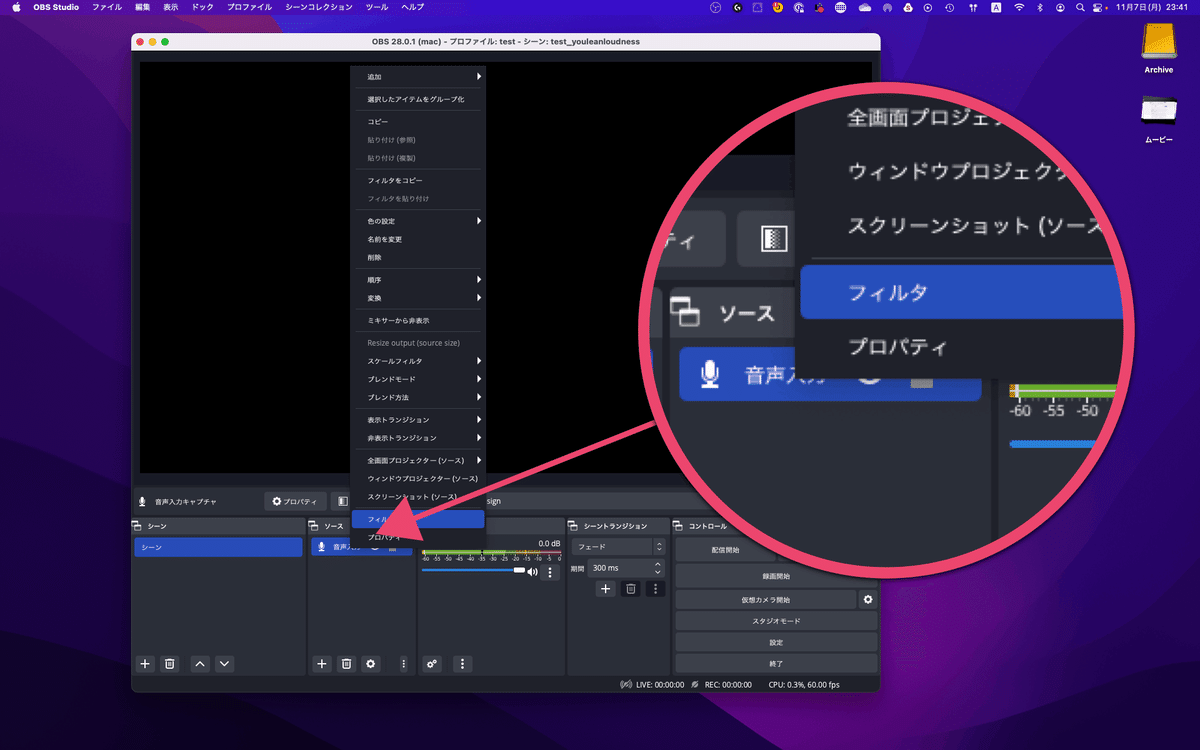1200x750 pixels.
Task: Choose フィルタ in context menu
Action: [418, 519]
